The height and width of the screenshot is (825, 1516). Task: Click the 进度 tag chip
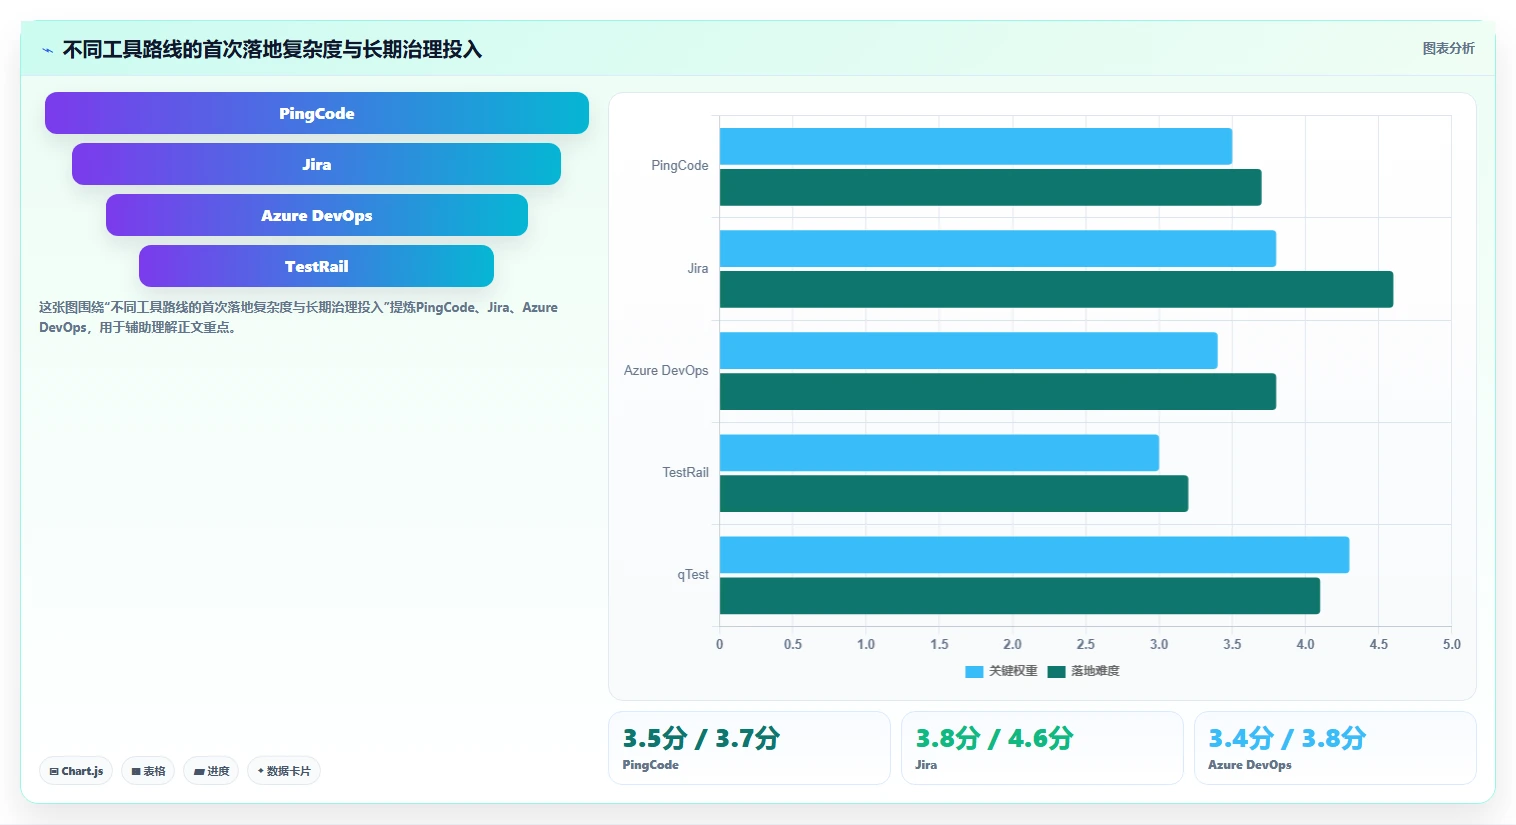click(211, 771)
